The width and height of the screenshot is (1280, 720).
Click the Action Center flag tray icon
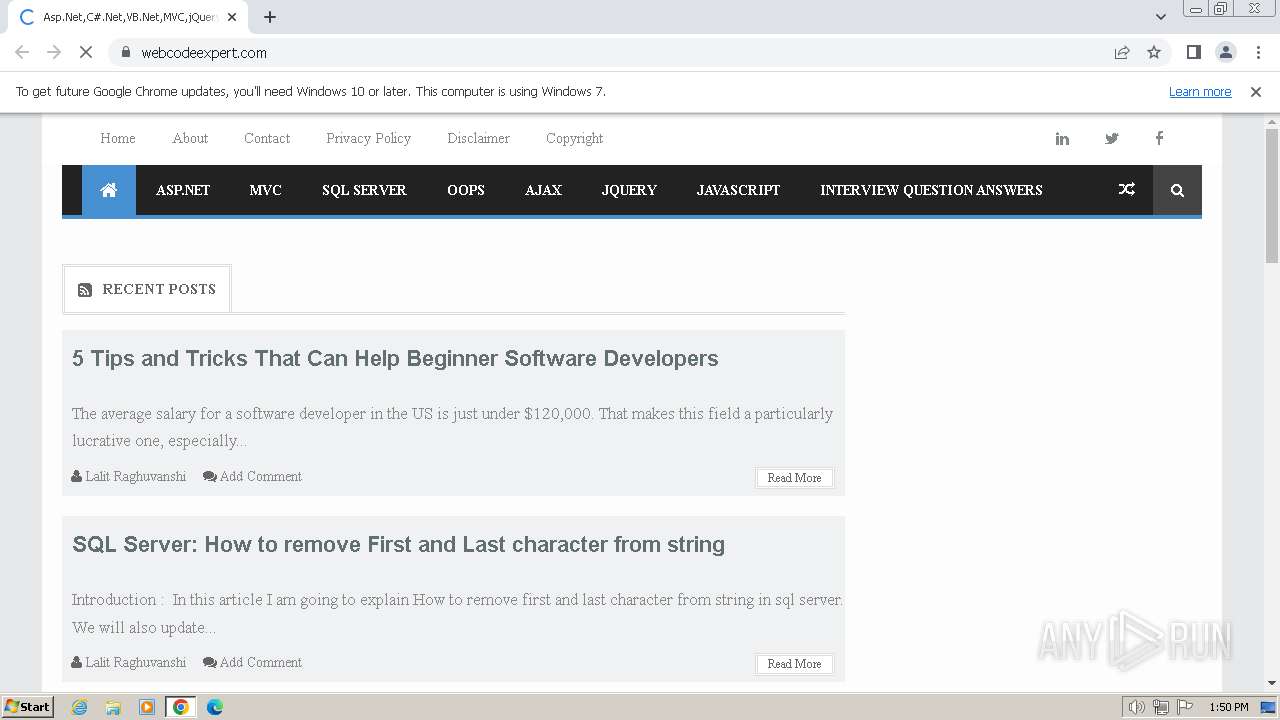coord(1184,707)
